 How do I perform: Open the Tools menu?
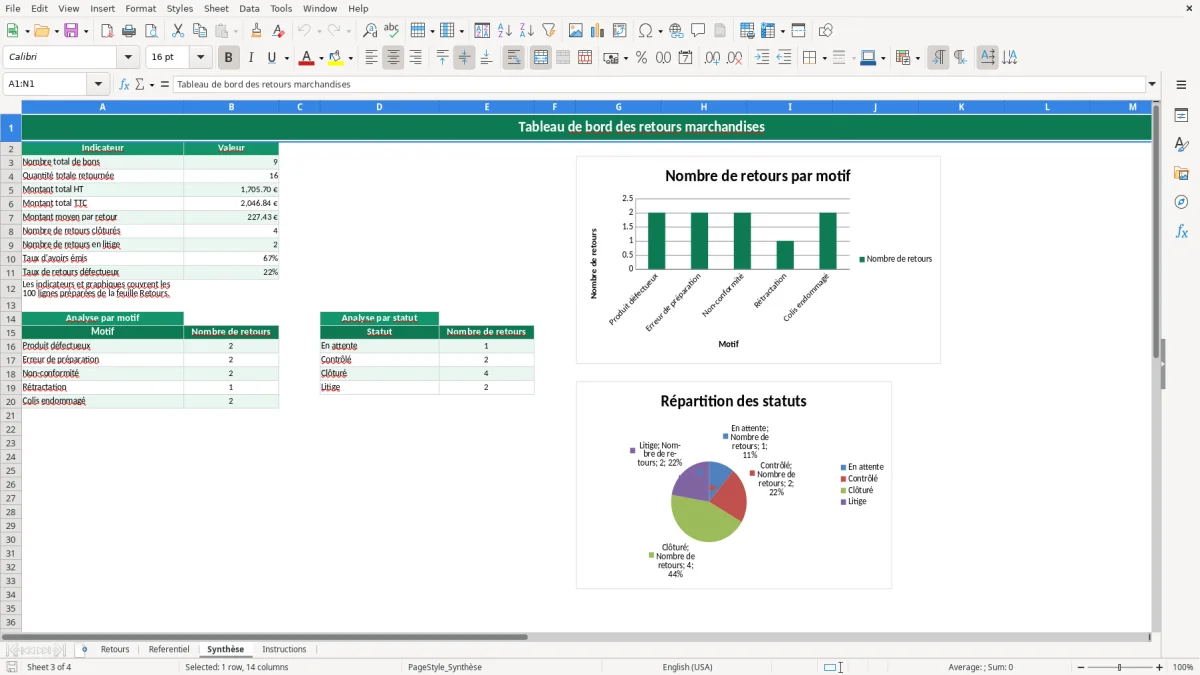tap(281, 8)
